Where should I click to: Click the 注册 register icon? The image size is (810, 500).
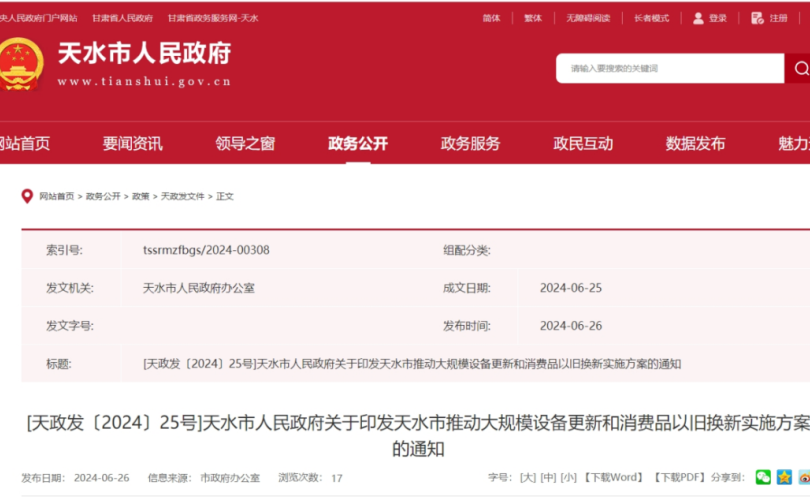coord(757,18)
